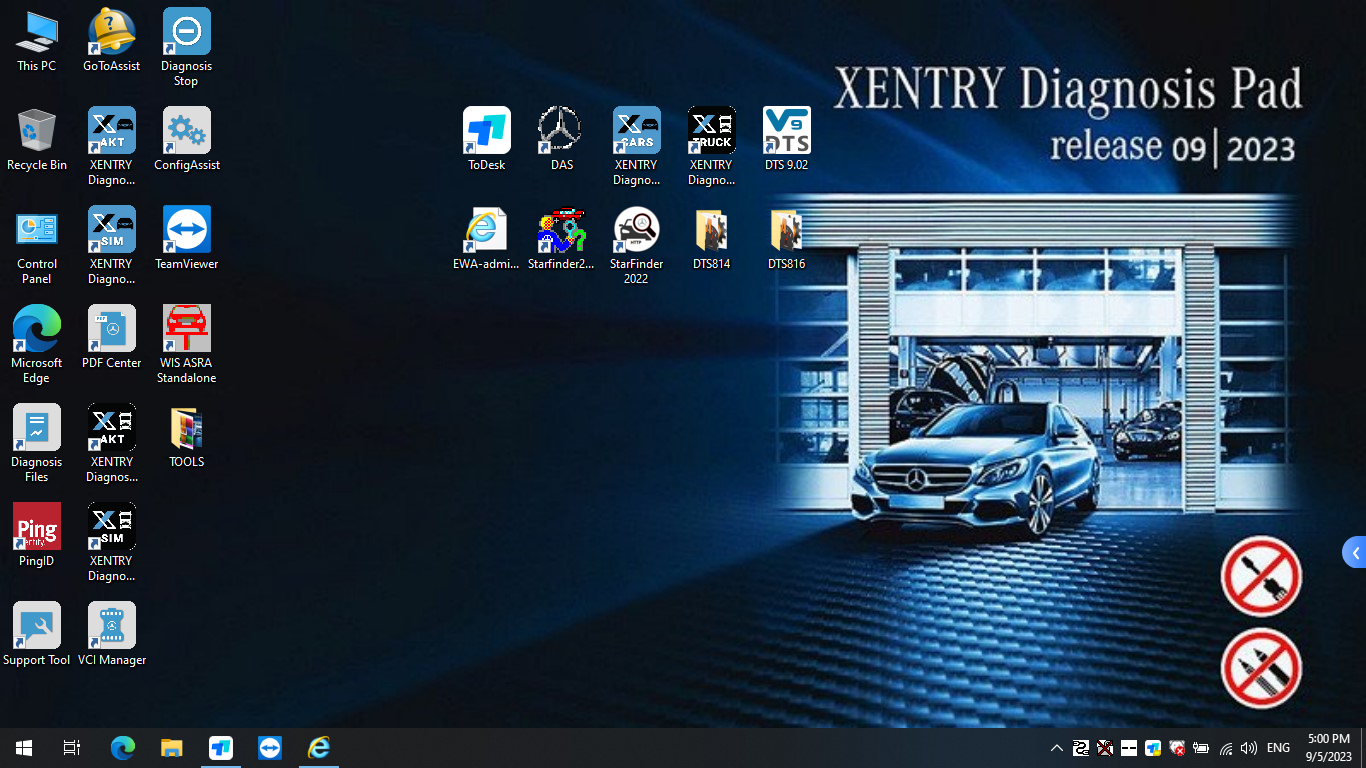This screenshot has height=768, width=1366.
Task: Open ConfigAssist
Action: pyautogui.click(x=186, y=130)
